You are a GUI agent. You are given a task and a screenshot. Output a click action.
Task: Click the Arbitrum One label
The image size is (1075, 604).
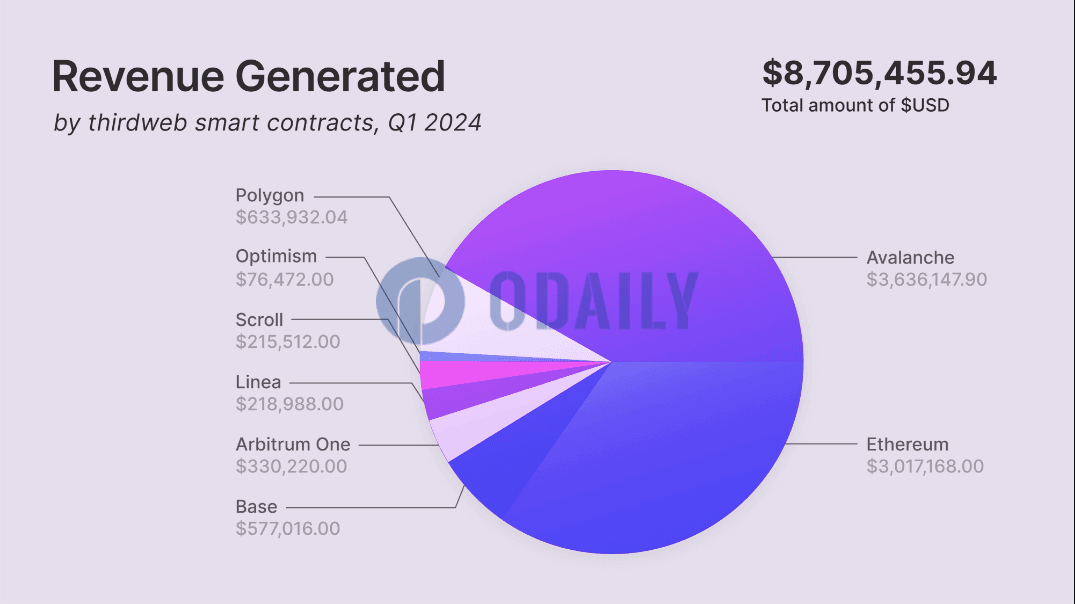(x=293, y=444)
